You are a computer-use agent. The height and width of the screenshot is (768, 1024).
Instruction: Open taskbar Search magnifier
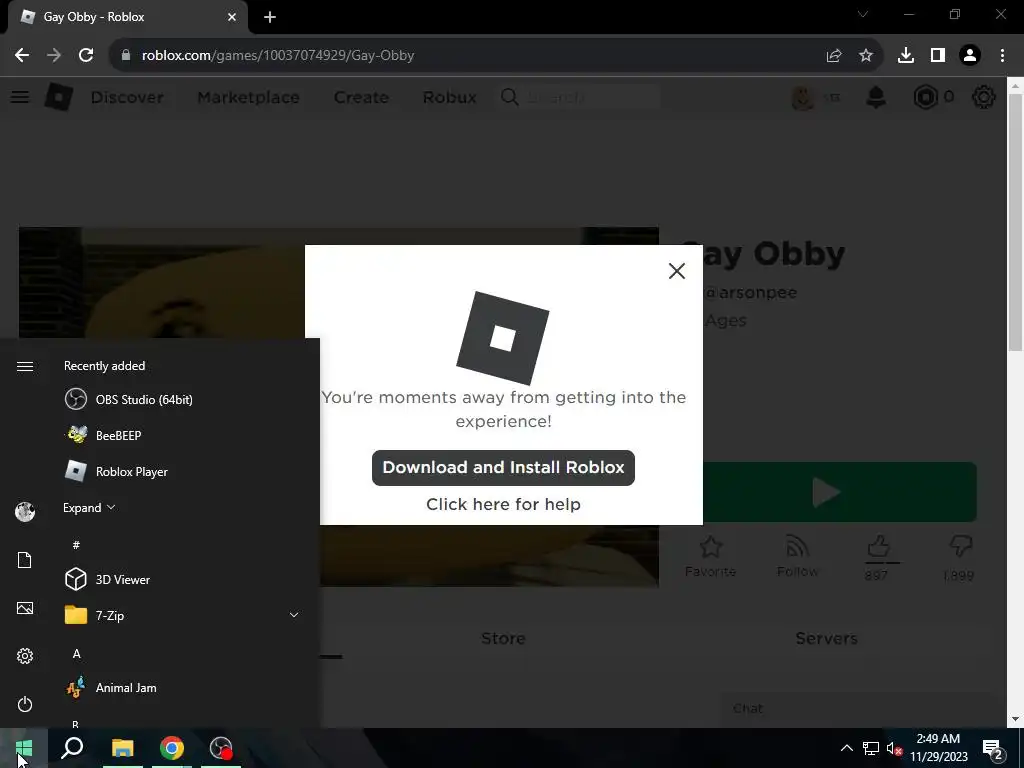coord(72,748)
